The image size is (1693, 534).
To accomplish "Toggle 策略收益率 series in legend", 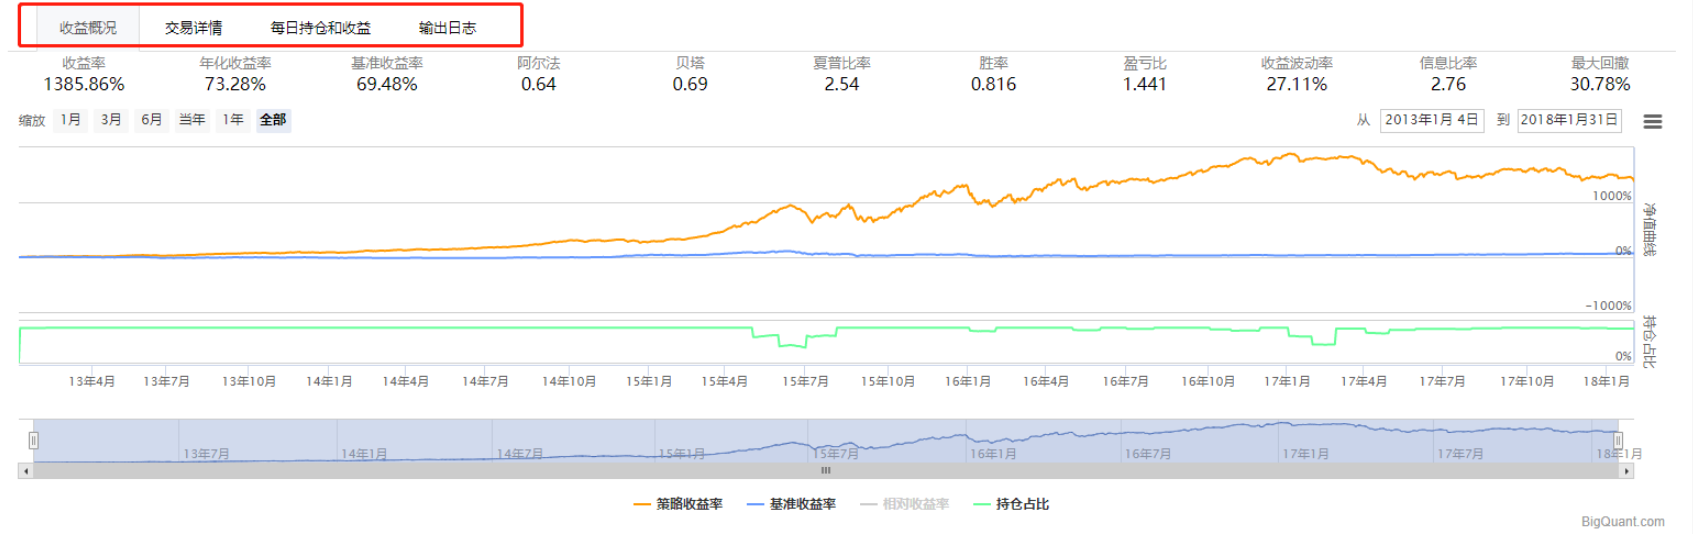I will 678,504.
